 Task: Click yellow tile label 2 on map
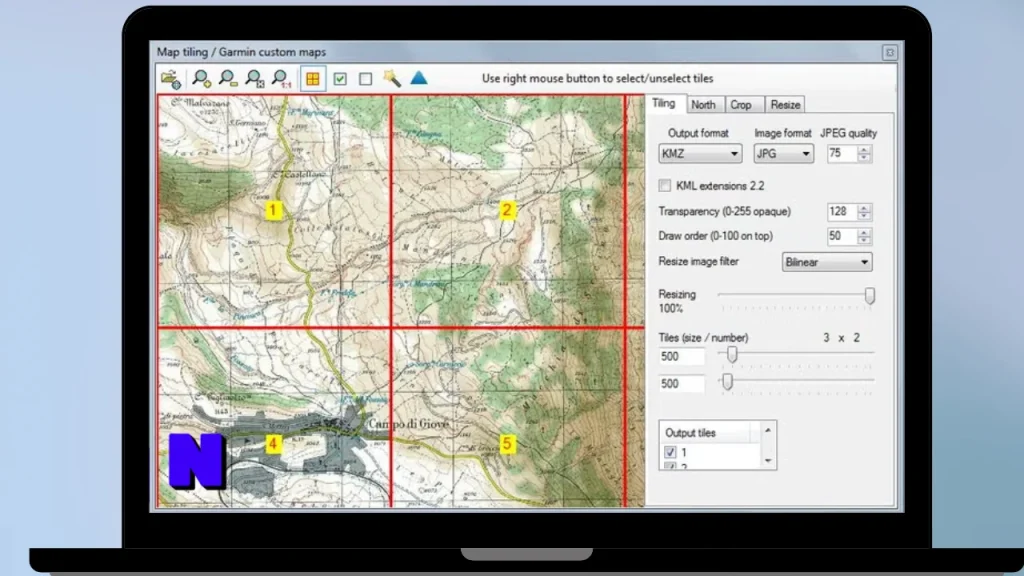[507, 210]
